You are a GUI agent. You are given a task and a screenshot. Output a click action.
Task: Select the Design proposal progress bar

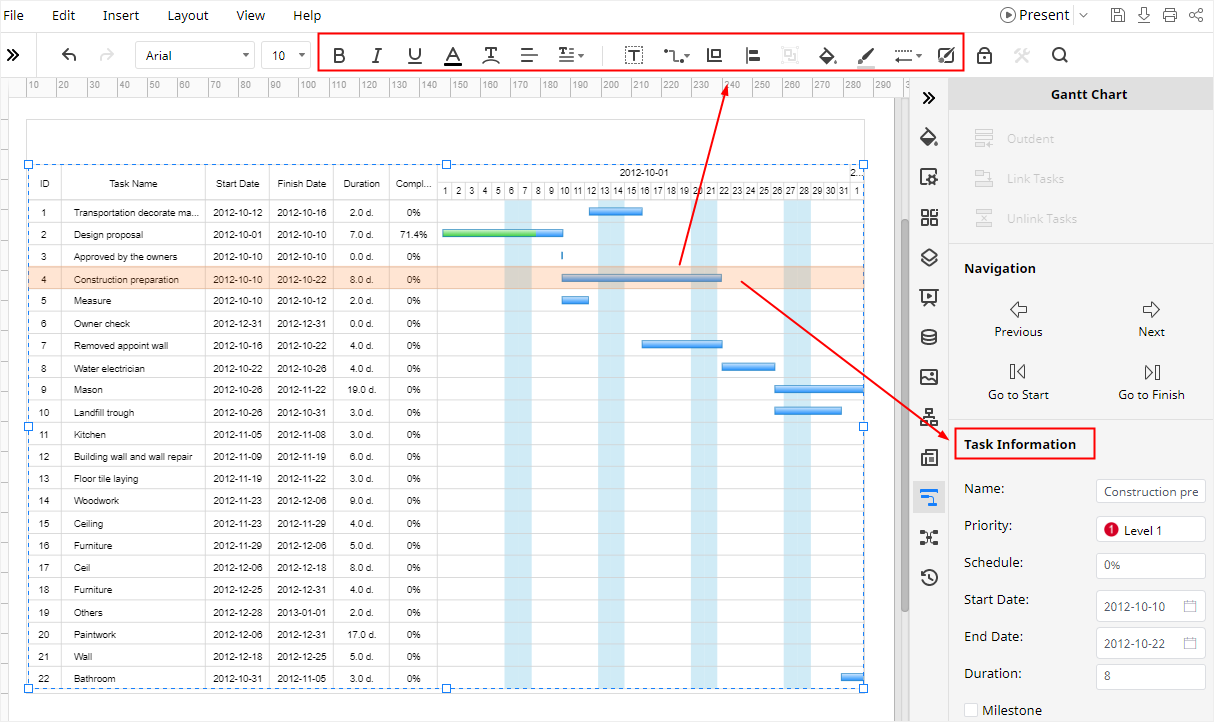(x=502, y=233)
